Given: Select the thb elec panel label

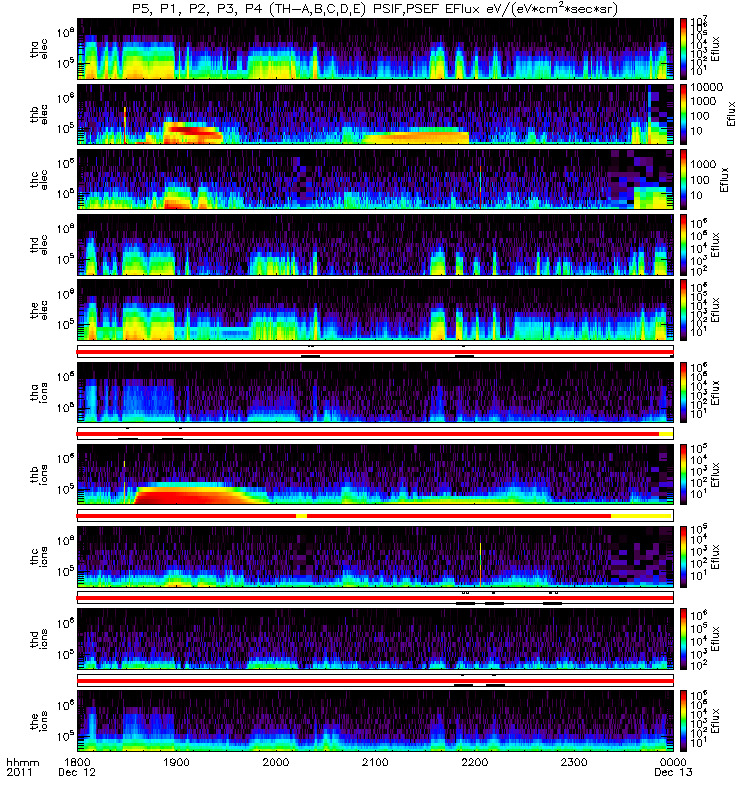Looking at the screenshot, I should coord(39,115).
